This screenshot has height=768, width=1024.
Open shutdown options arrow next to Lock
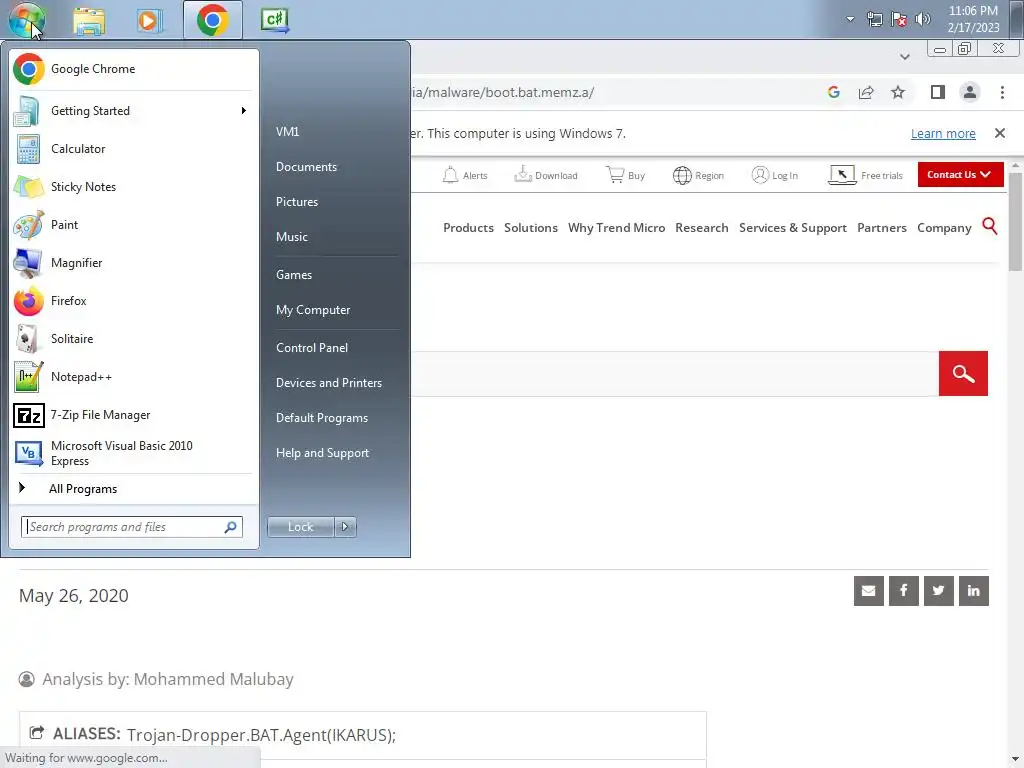(x=345, y=527)
